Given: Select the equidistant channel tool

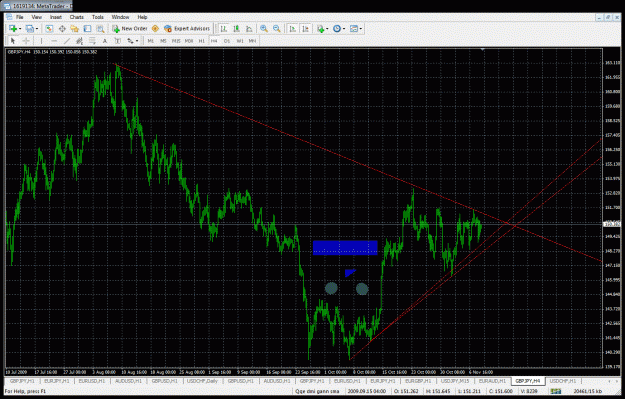Looking at the screenshot, I should coord(79,41).
